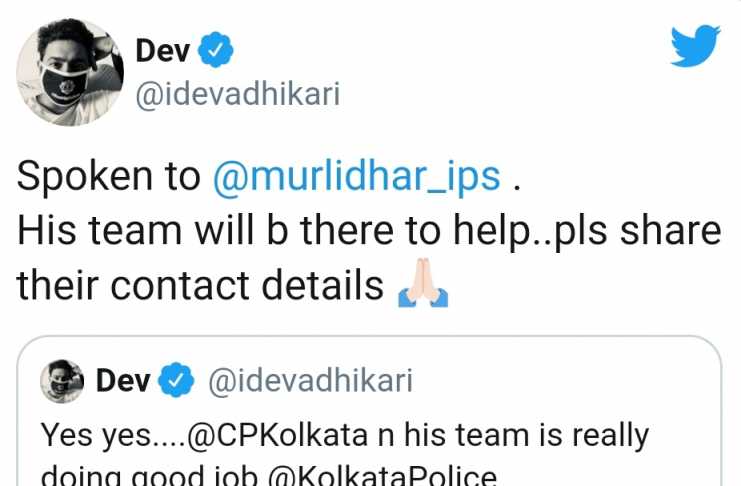Open the bold Dev name in tweet header
The image size is (741, 486).
coord(163,51)
